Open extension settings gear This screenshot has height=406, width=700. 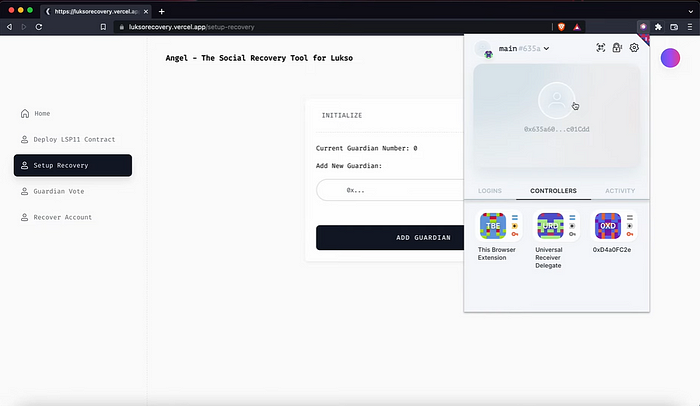(634, 48)
